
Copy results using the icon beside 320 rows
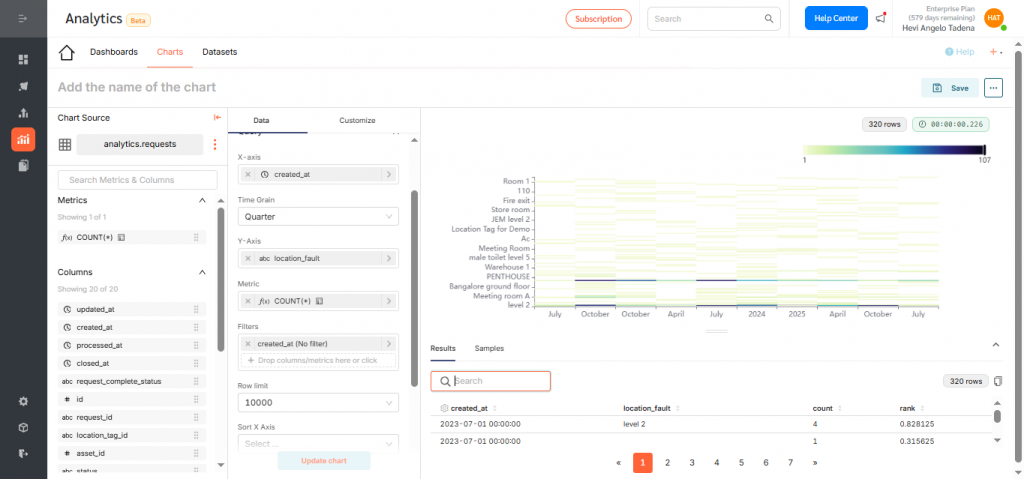(x=997, y=381)
